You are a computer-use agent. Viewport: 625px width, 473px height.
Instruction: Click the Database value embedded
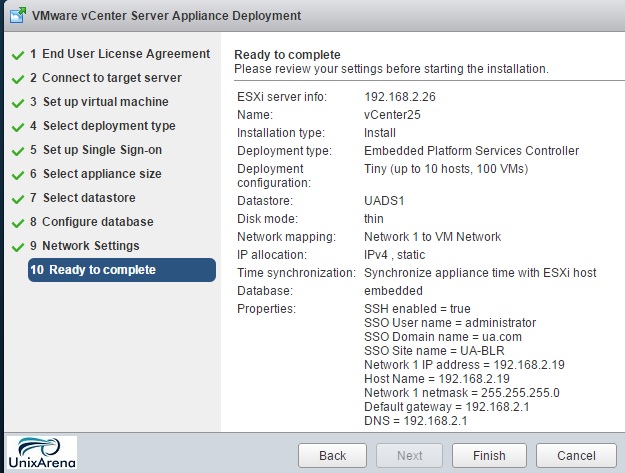pos(393,290)
